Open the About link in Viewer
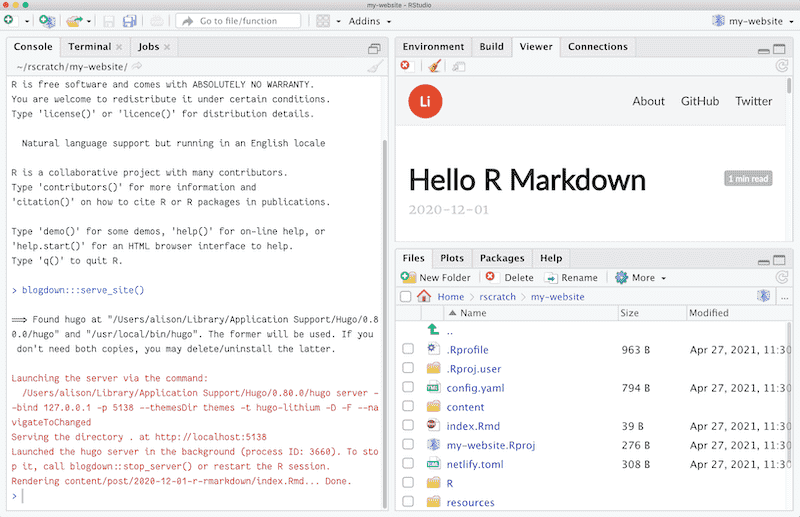Screen dimensions: 800x517 point(648,101)
